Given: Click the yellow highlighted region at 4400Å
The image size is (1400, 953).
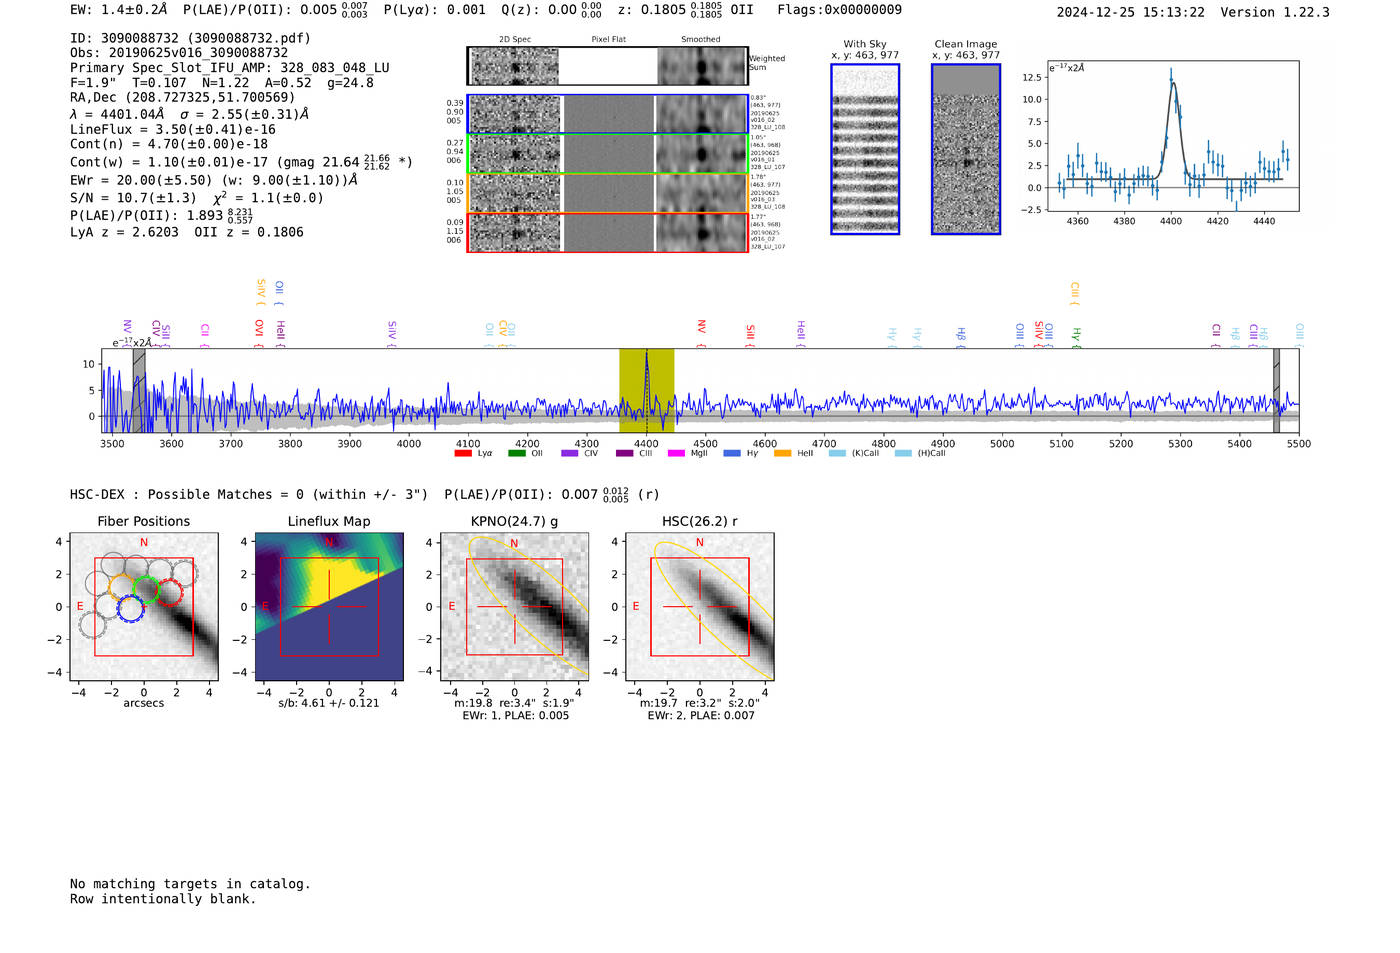Looking at the screenshot, I should pyautogui.click(x=646, y=390).
